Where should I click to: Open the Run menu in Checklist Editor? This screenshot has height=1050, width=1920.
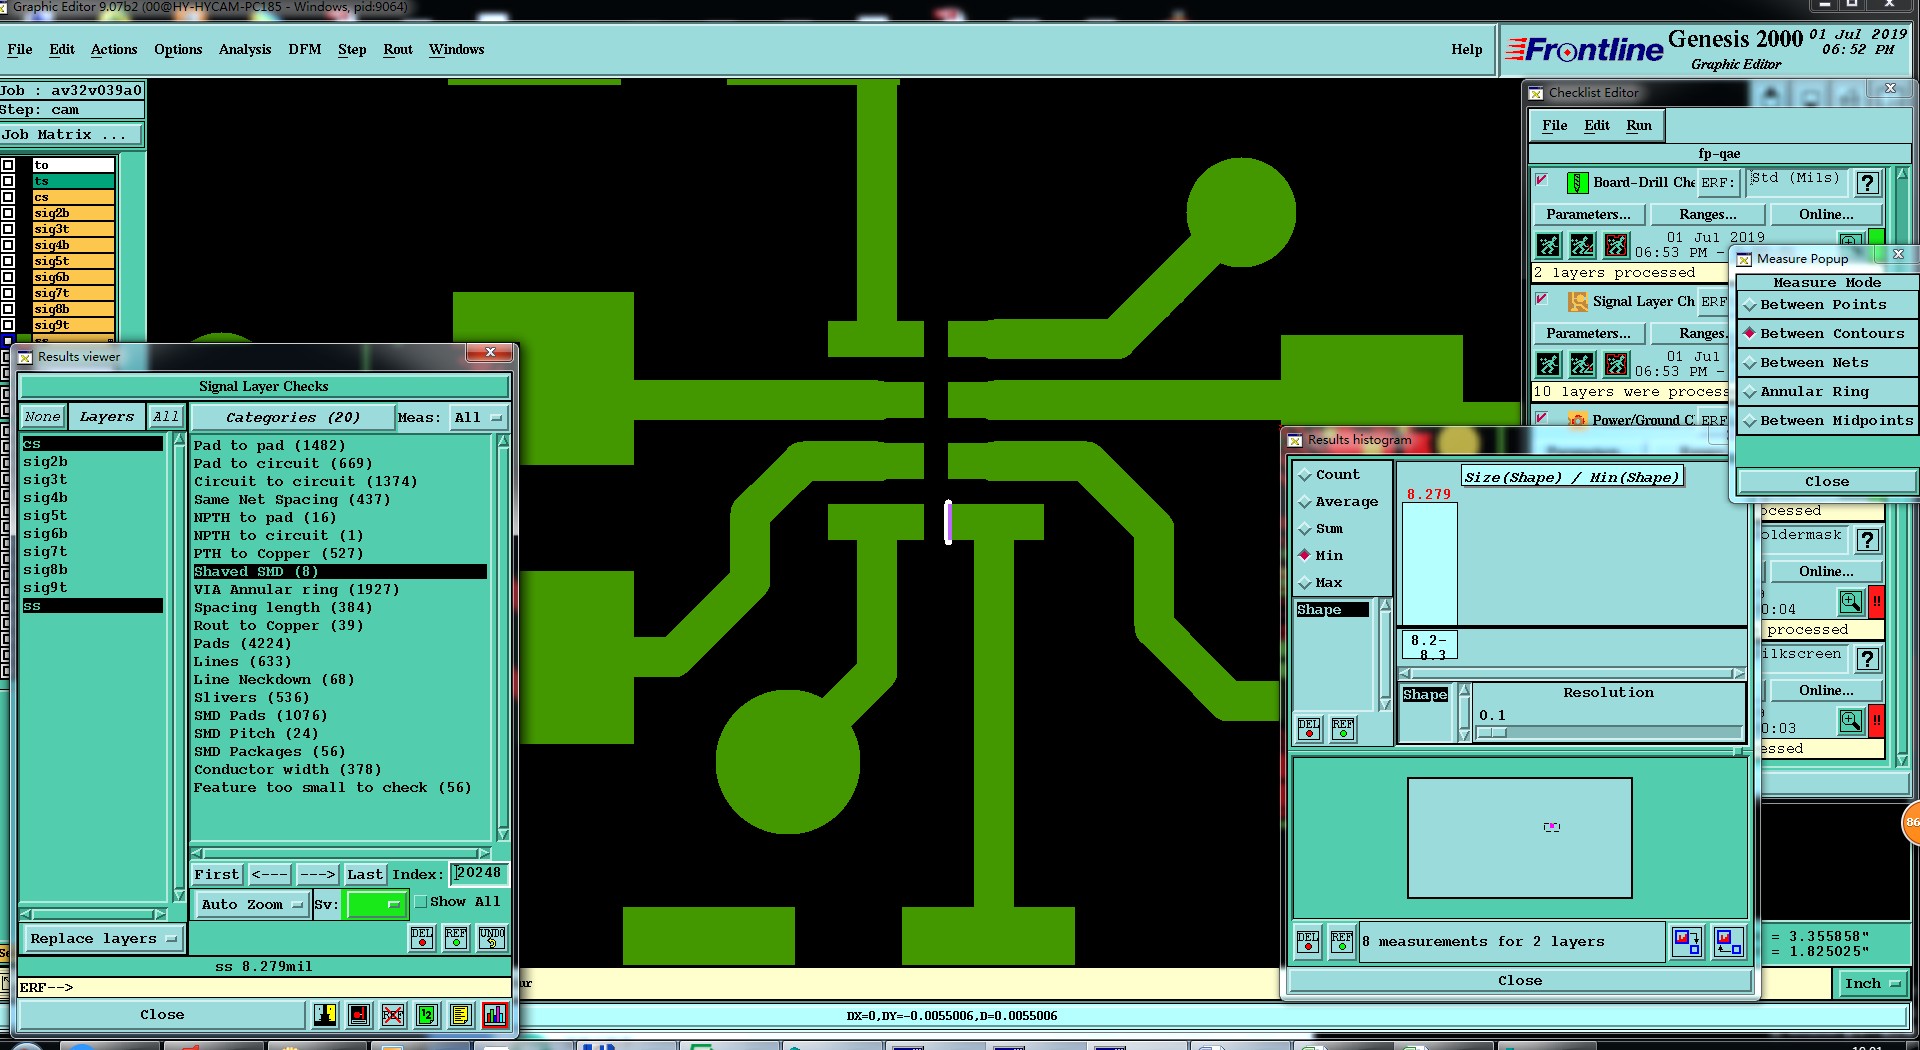[x=1639, y=126]
